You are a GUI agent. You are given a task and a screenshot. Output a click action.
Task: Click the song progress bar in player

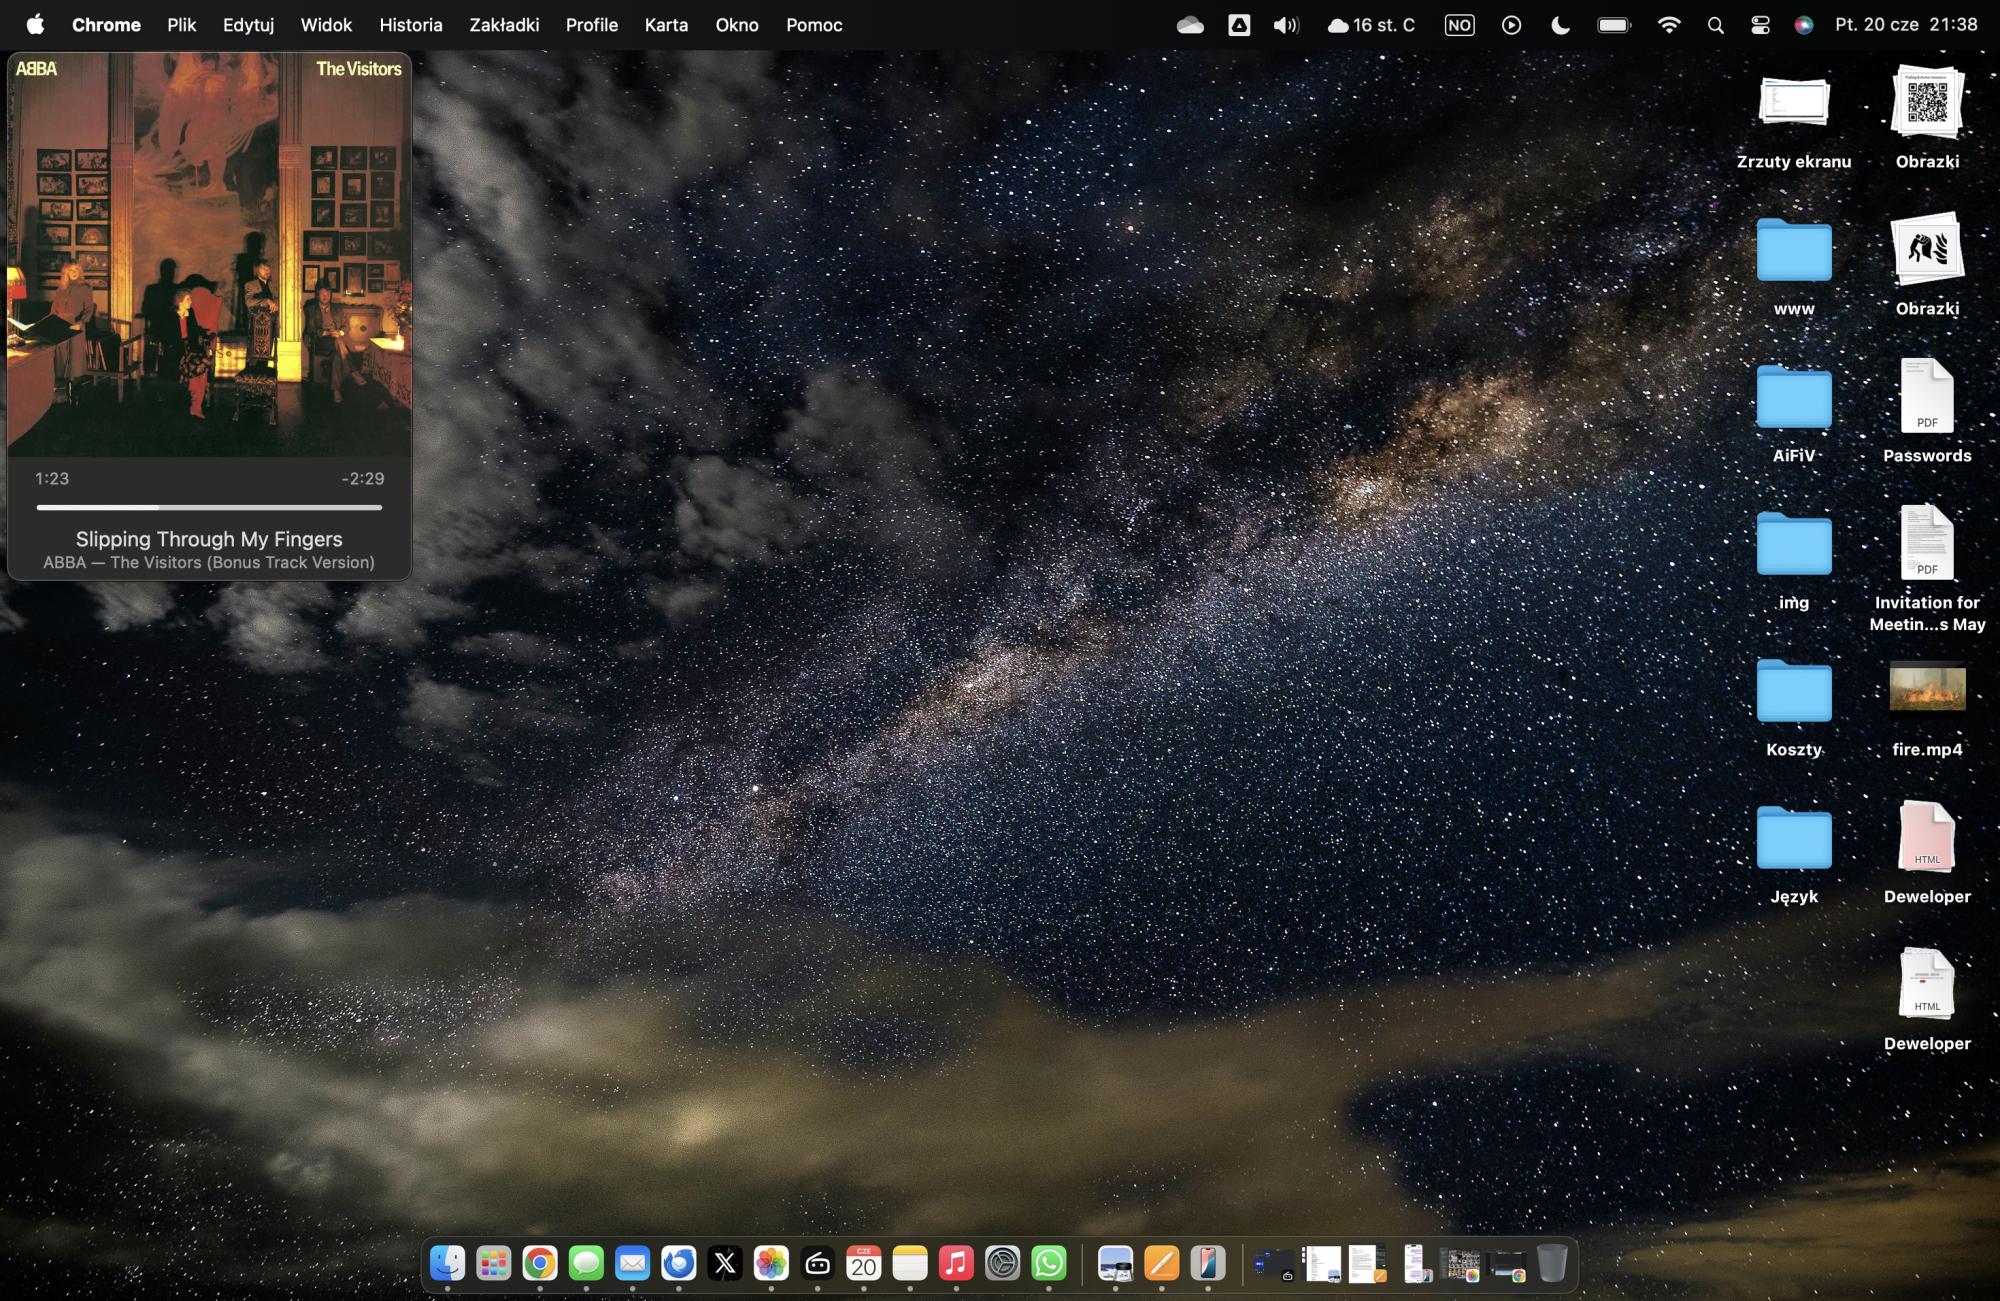pos(209,508)
